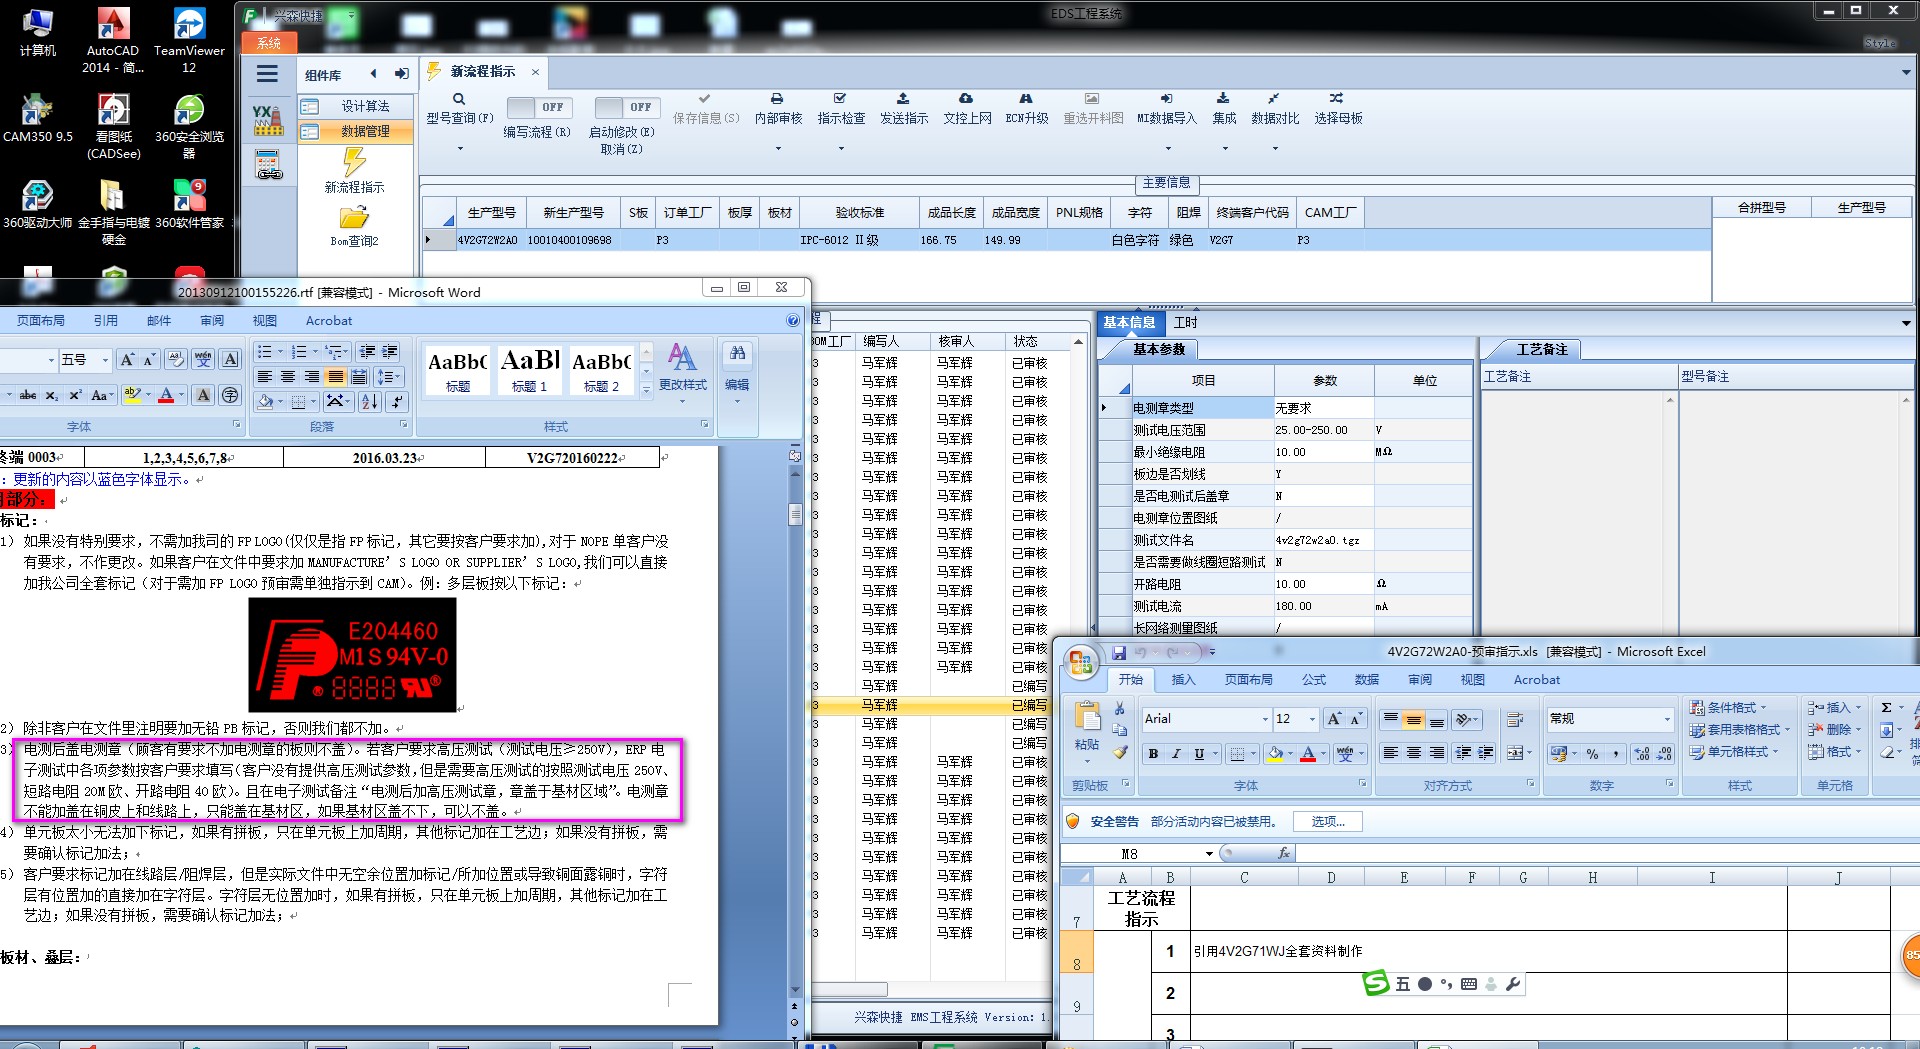Apply 标题 2 style in Word
The height and width of the screenshot is (1049, 1920).
click(601, 369)
